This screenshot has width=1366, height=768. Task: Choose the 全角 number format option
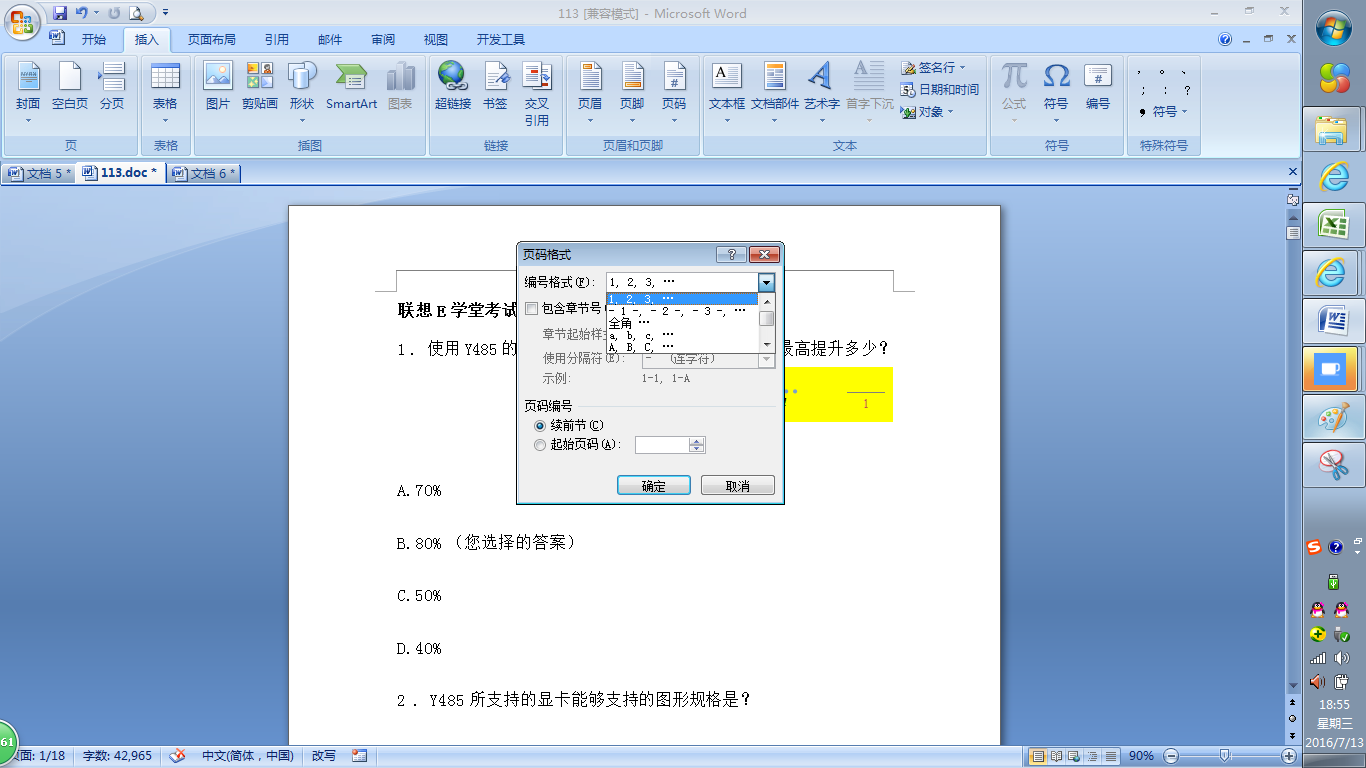[682, 323]
